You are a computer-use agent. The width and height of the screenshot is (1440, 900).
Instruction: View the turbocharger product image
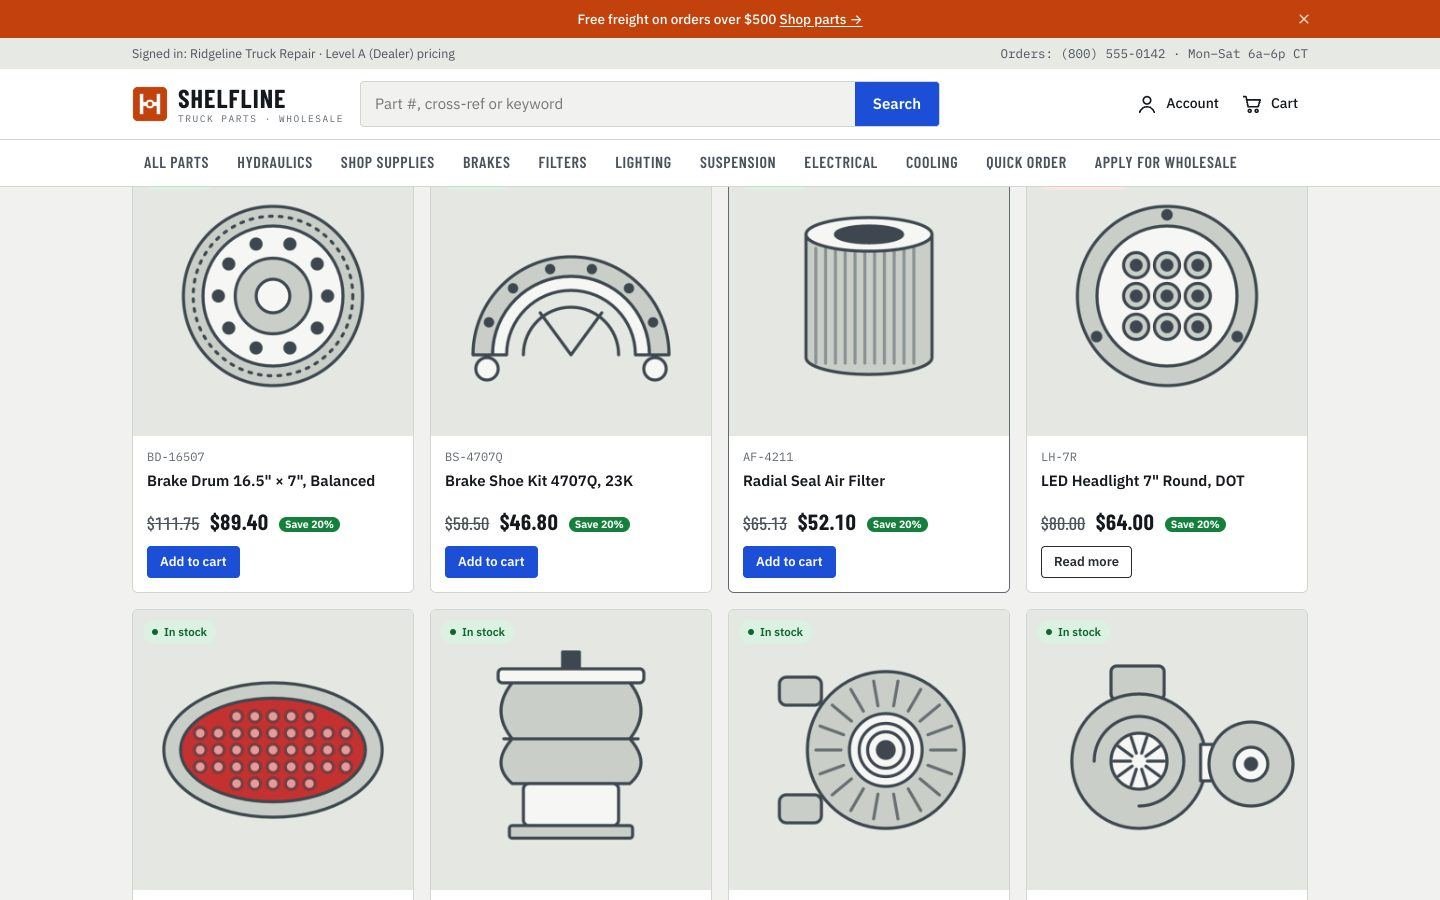[1167, 750]
